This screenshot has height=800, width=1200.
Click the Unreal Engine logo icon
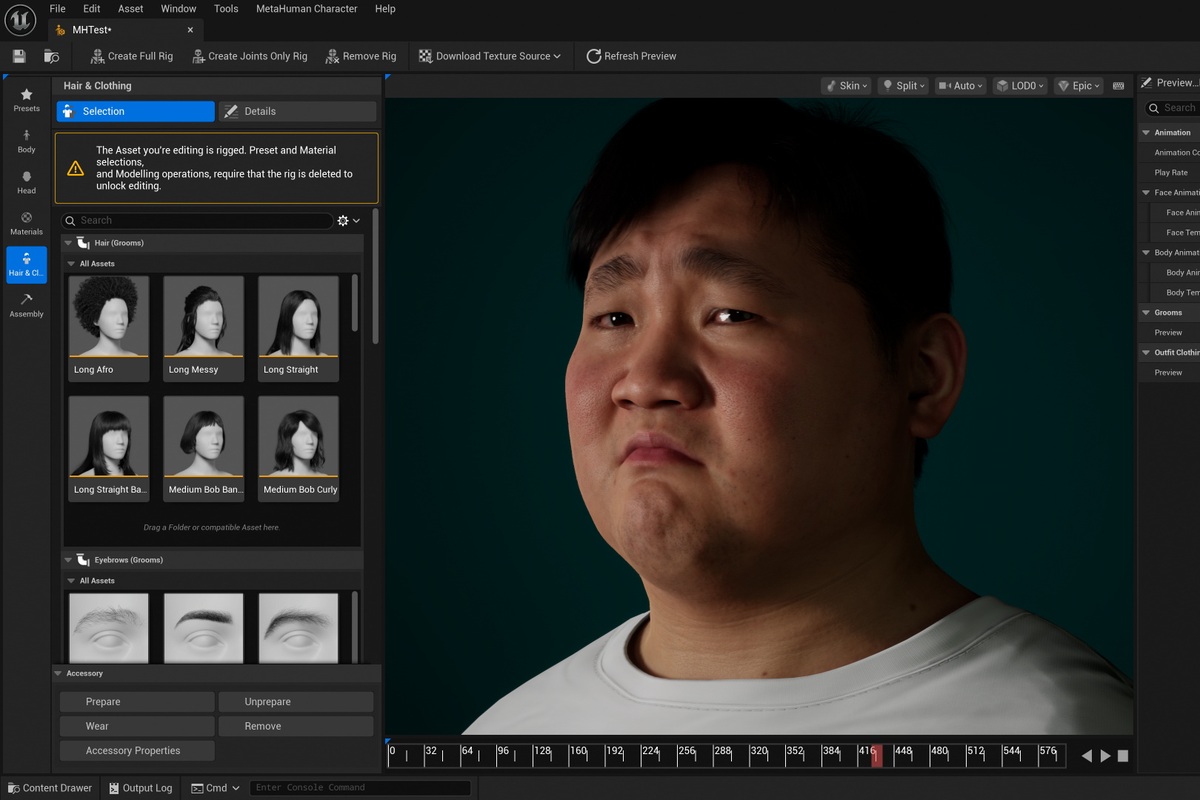20,19
